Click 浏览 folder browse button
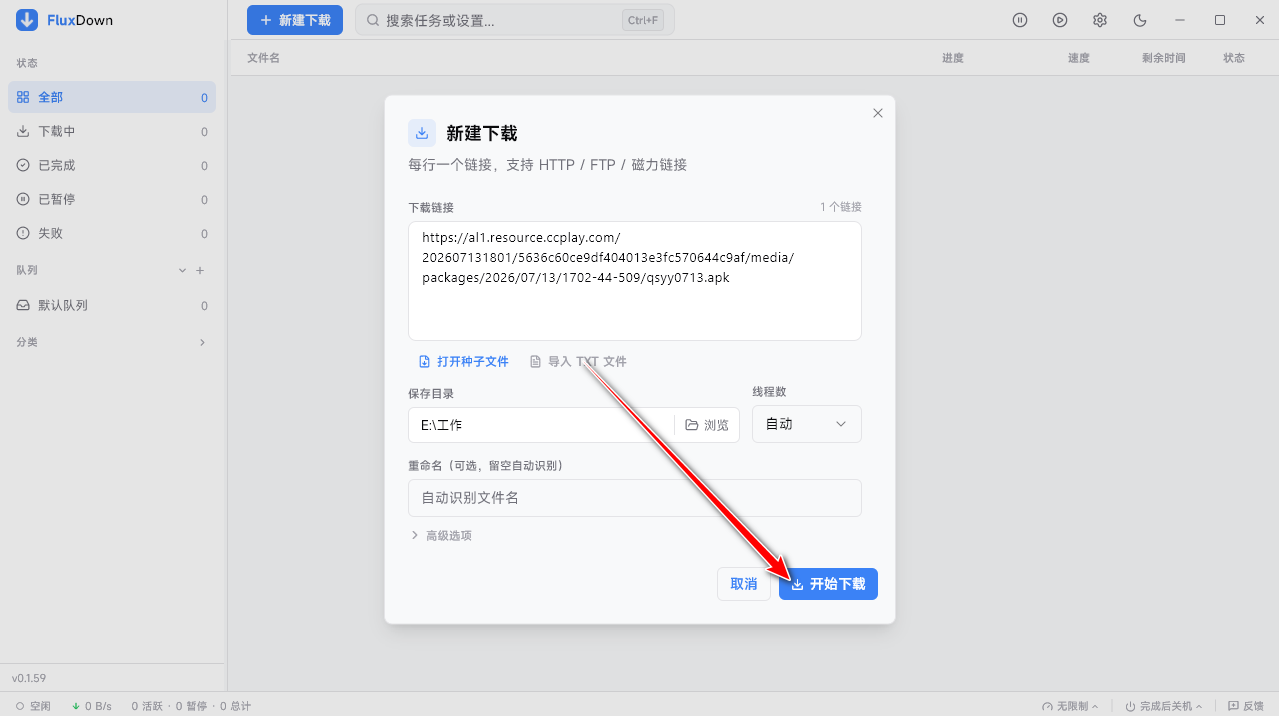 click(707, 425)
